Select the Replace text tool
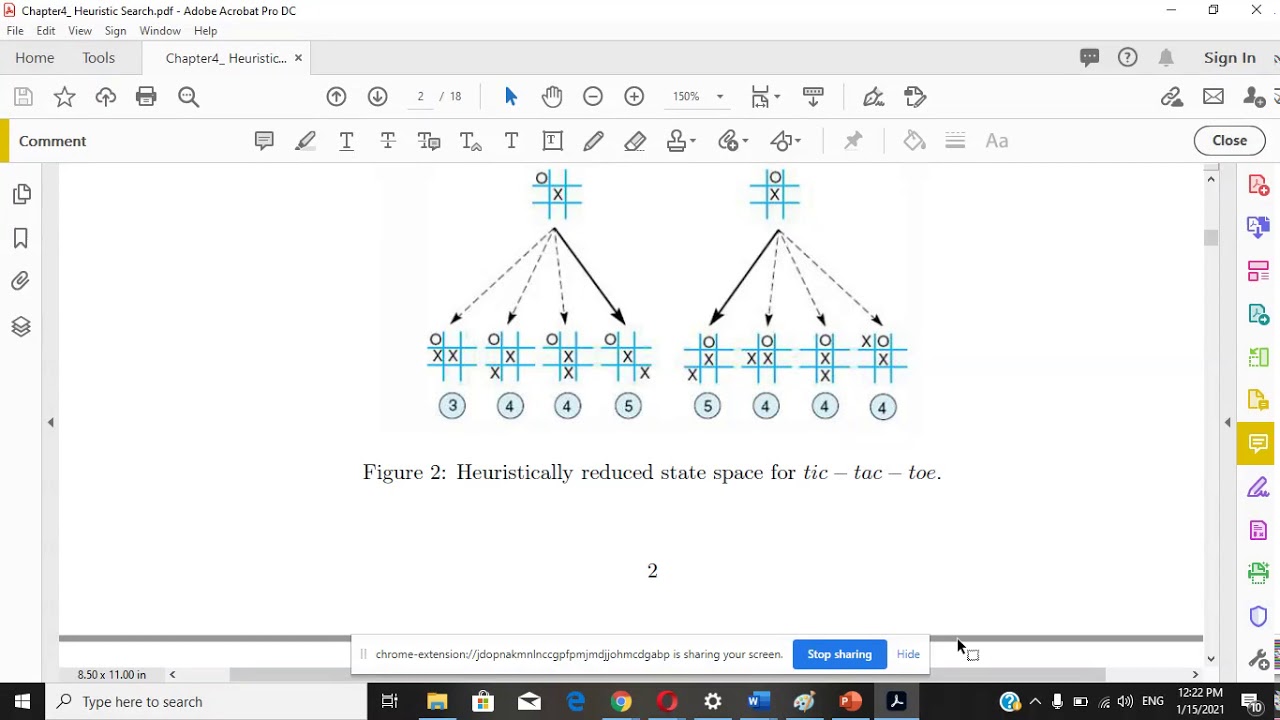The image size is (1280, 720). tap(429, 141)
